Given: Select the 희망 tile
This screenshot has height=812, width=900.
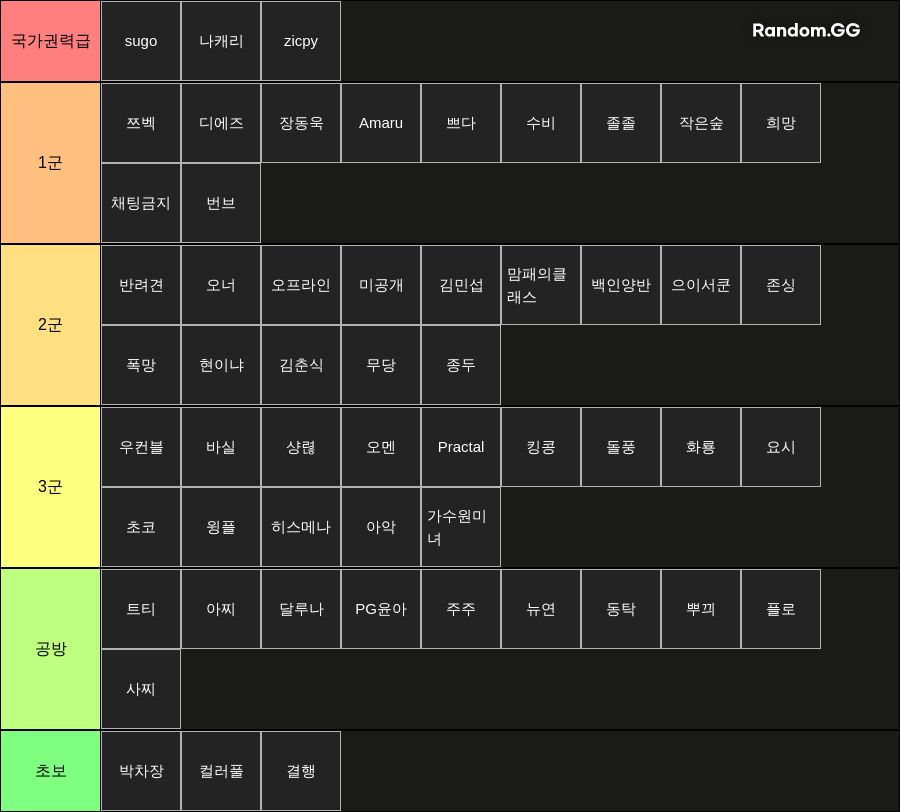Looking at the screenshot, I should point(781,123).
